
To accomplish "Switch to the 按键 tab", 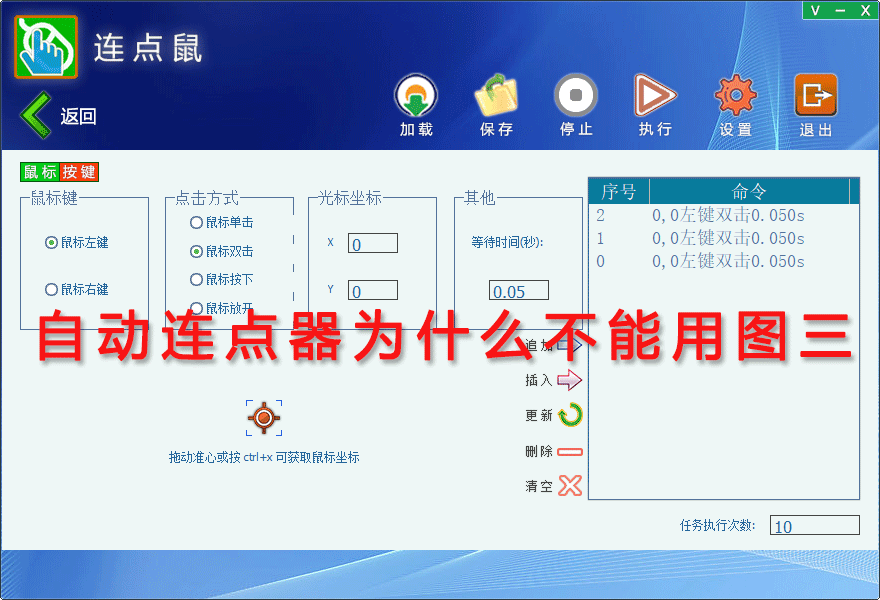I will coord(79,172).
